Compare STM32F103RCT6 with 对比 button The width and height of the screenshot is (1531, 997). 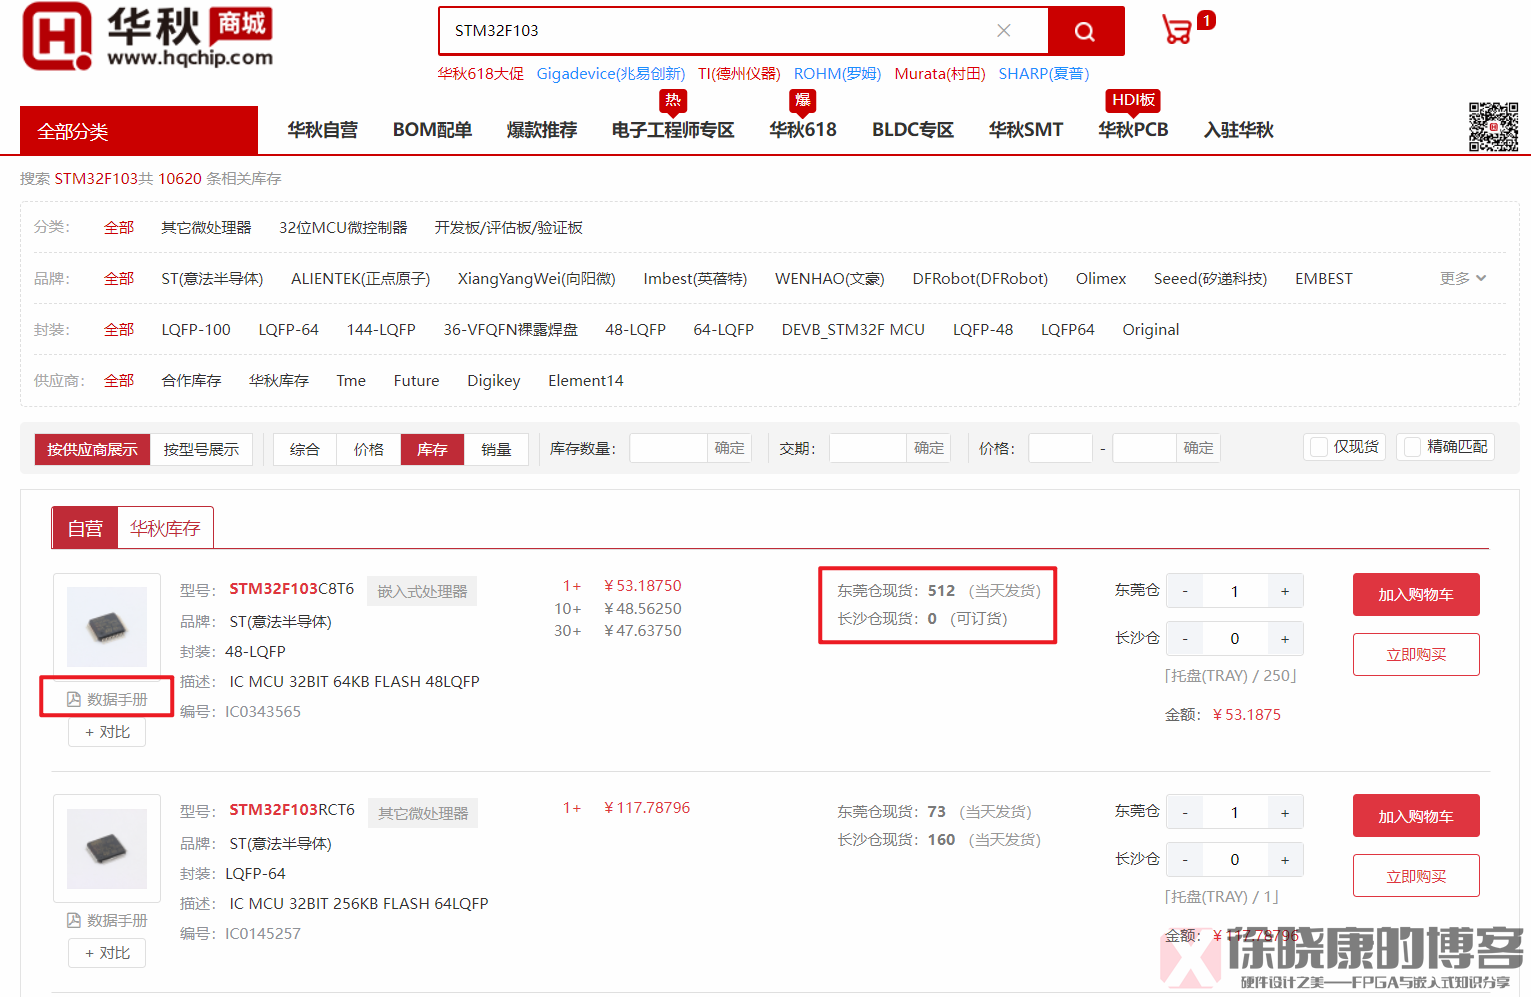pos(107,953)
